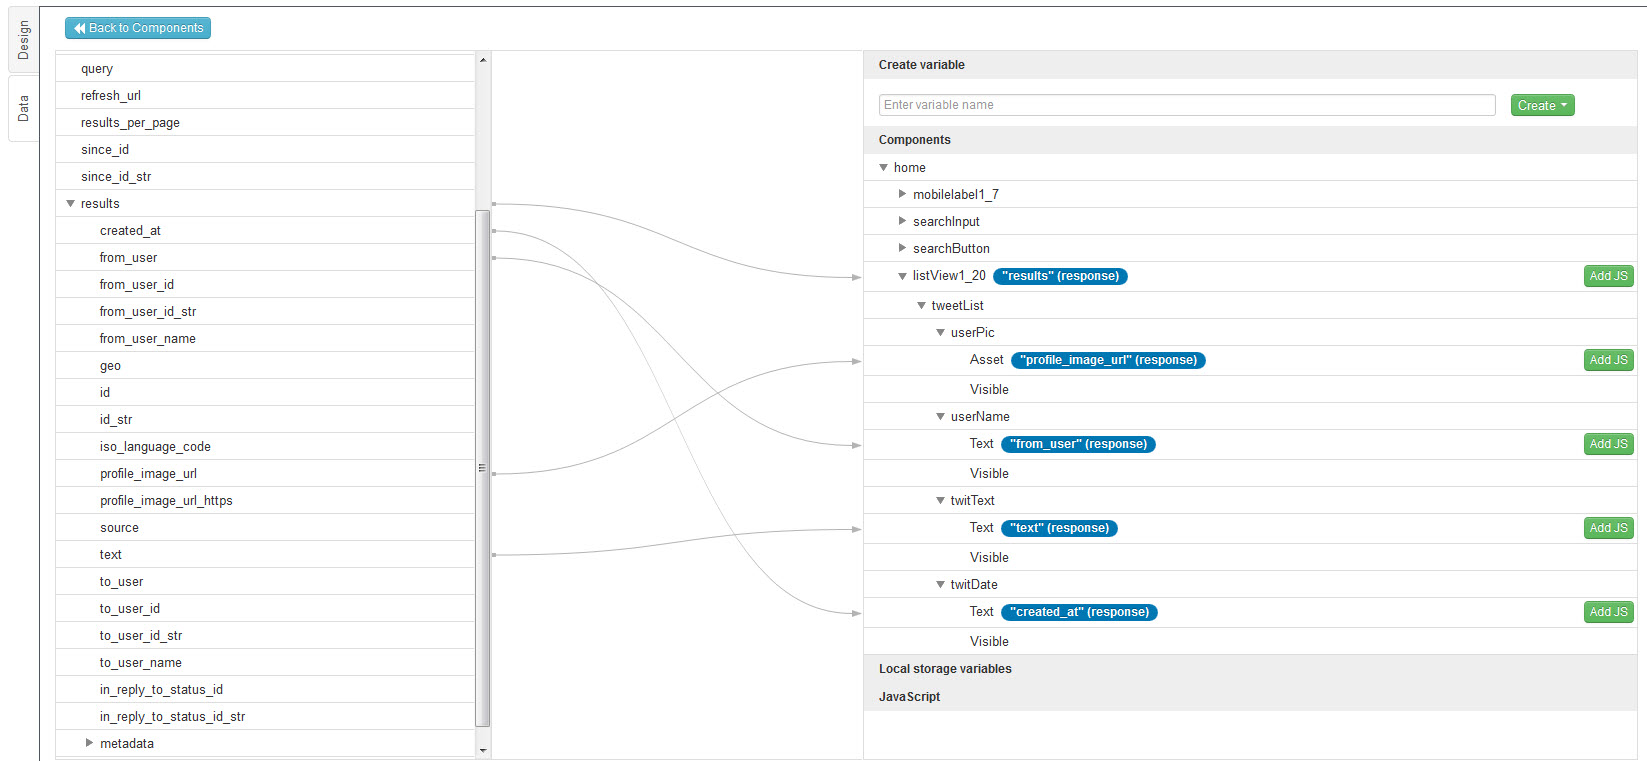
Task: Open the Local storage variables section
Action: [x=945, y=669]
